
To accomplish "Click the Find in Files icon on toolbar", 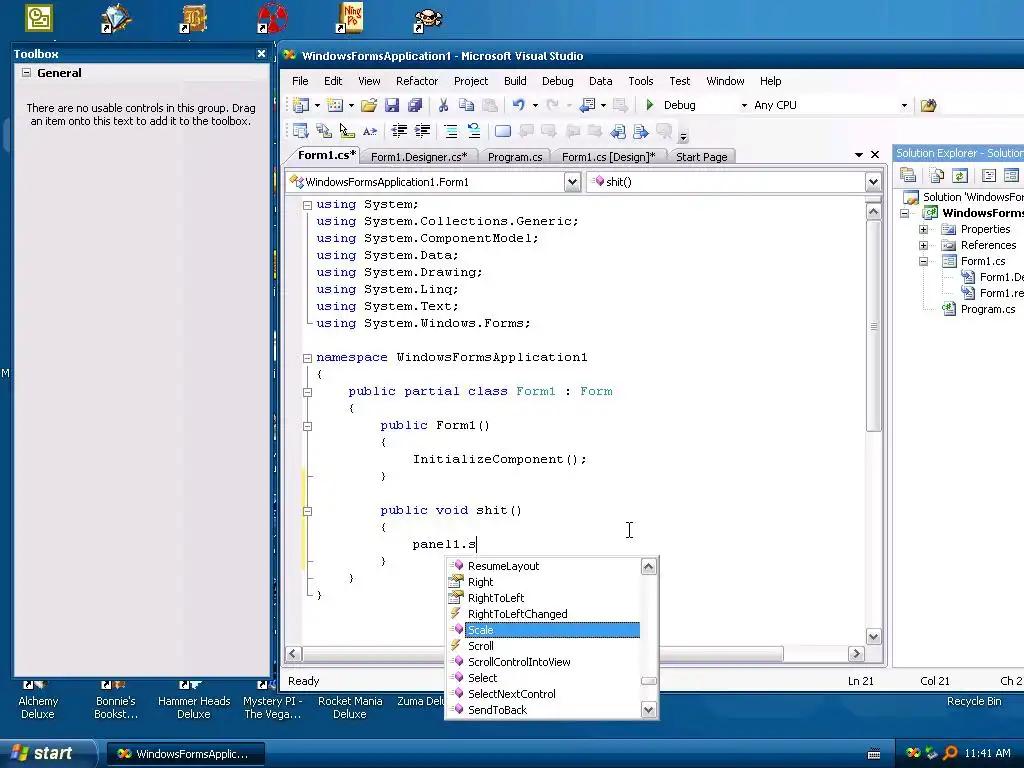I will click(928, 105).
